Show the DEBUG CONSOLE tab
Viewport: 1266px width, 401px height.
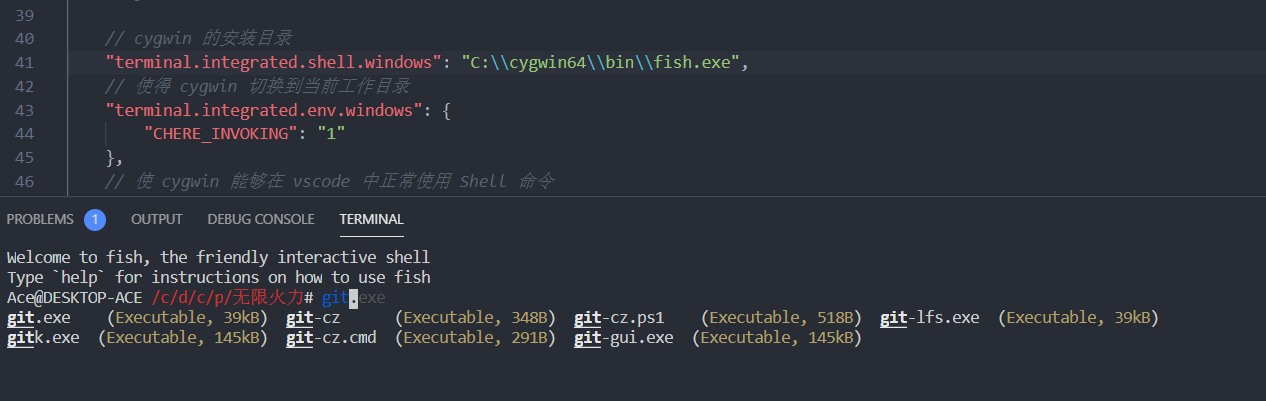click(261, 219)
